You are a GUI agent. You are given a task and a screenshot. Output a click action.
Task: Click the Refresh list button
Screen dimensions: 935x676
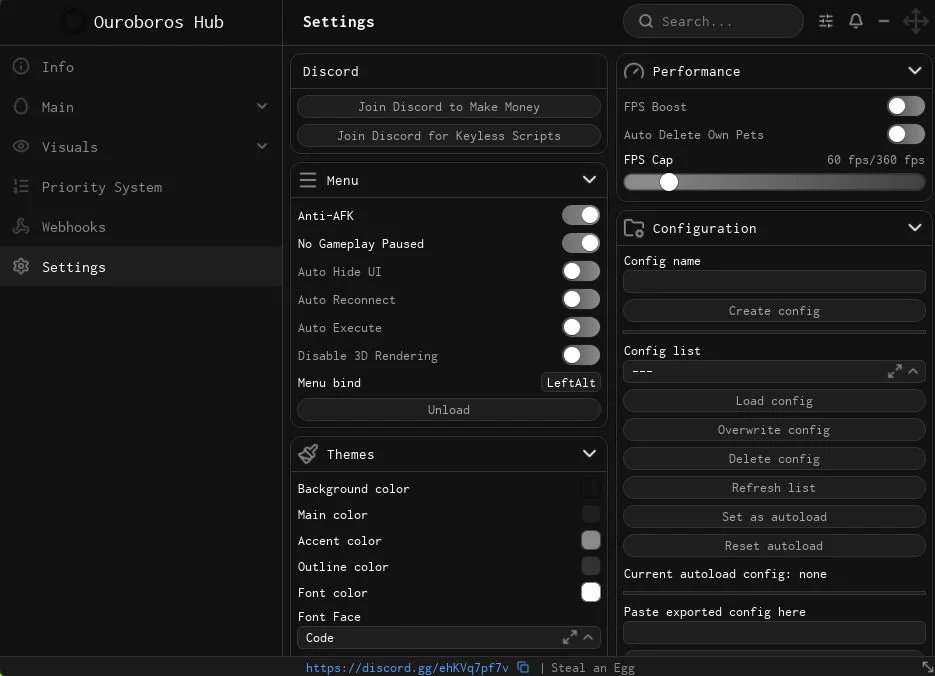click(774, 488)
